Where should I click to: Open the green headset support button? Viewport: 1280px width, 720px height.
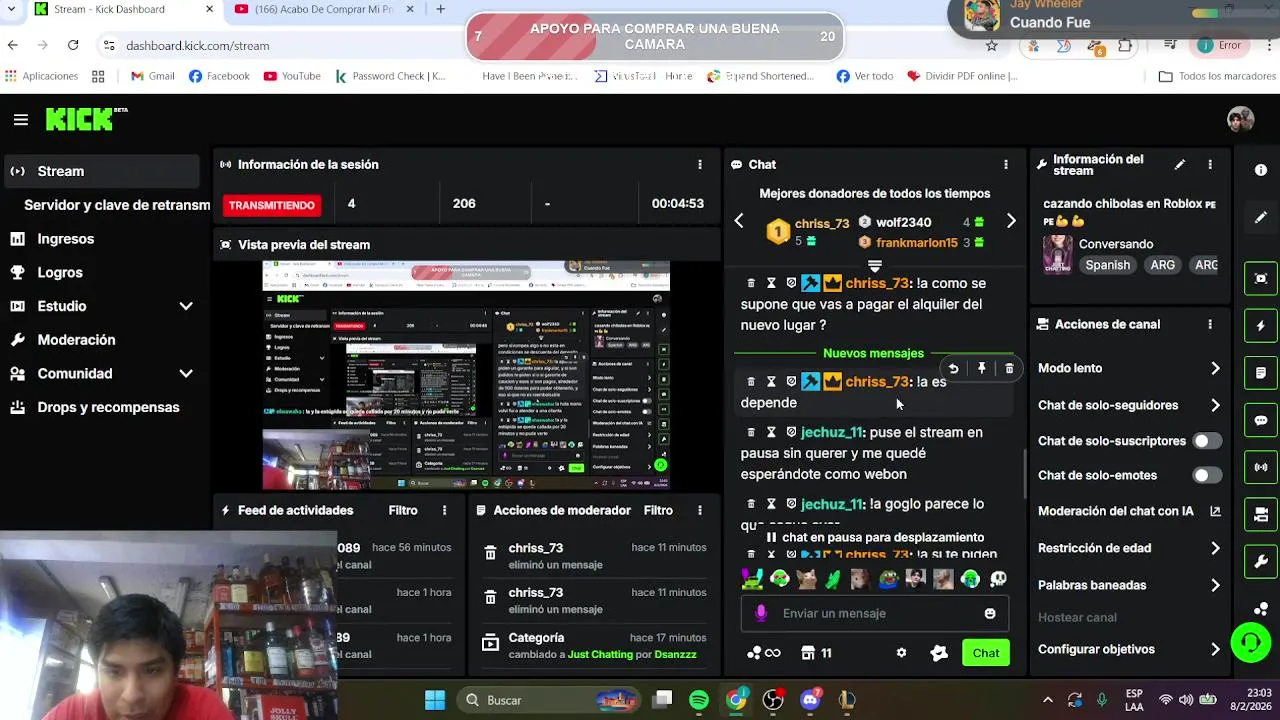point(1250,642)
